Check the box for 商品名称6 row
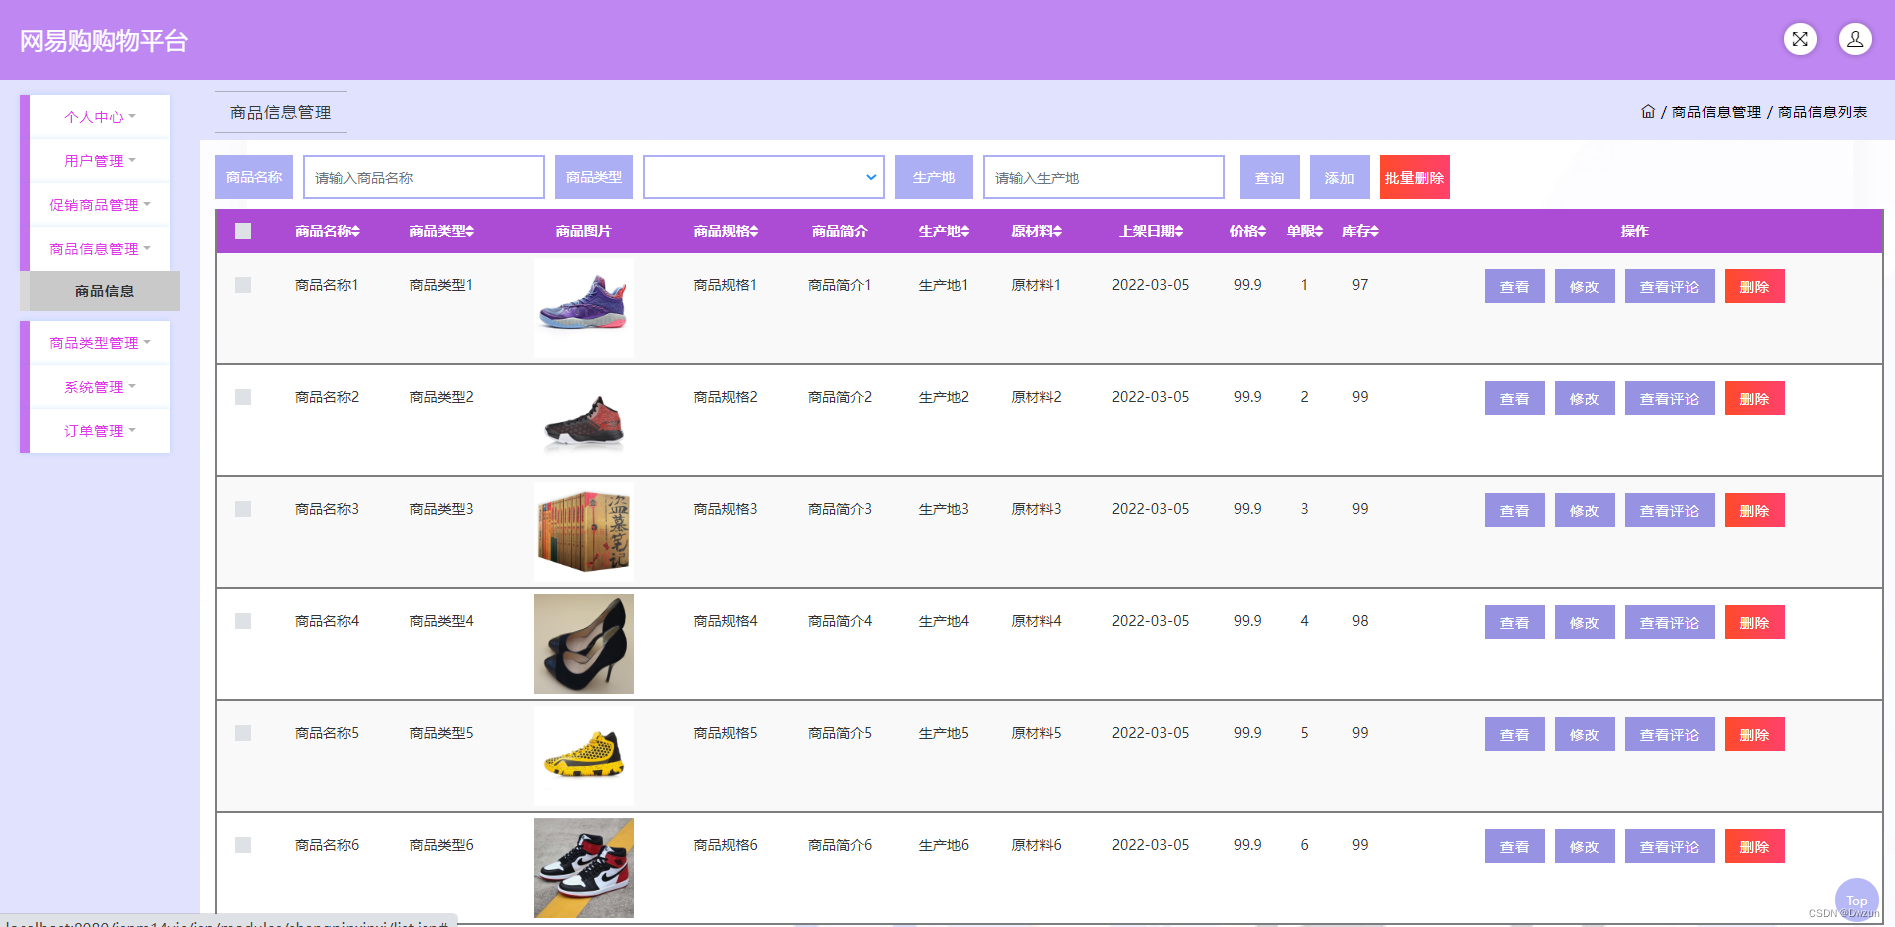This screenshot has width=1895, height=927. (x=243, y=845)
